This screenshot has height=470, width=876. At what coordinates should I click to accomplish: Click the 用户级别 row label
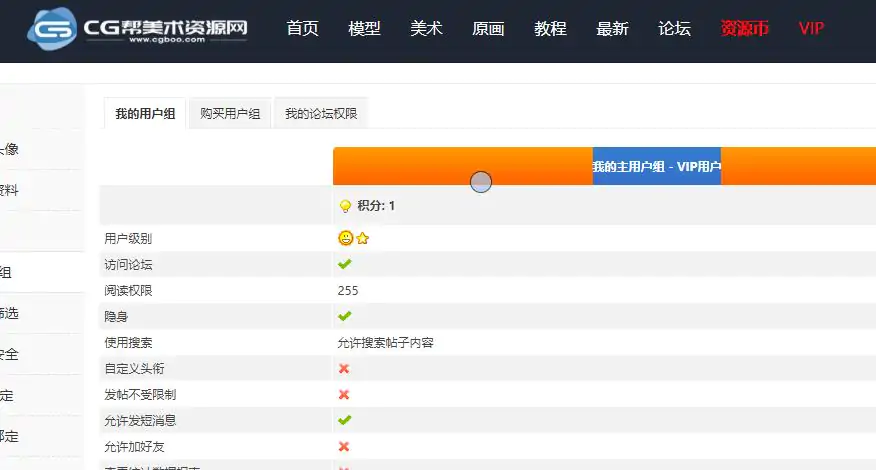tap(128, 239)
